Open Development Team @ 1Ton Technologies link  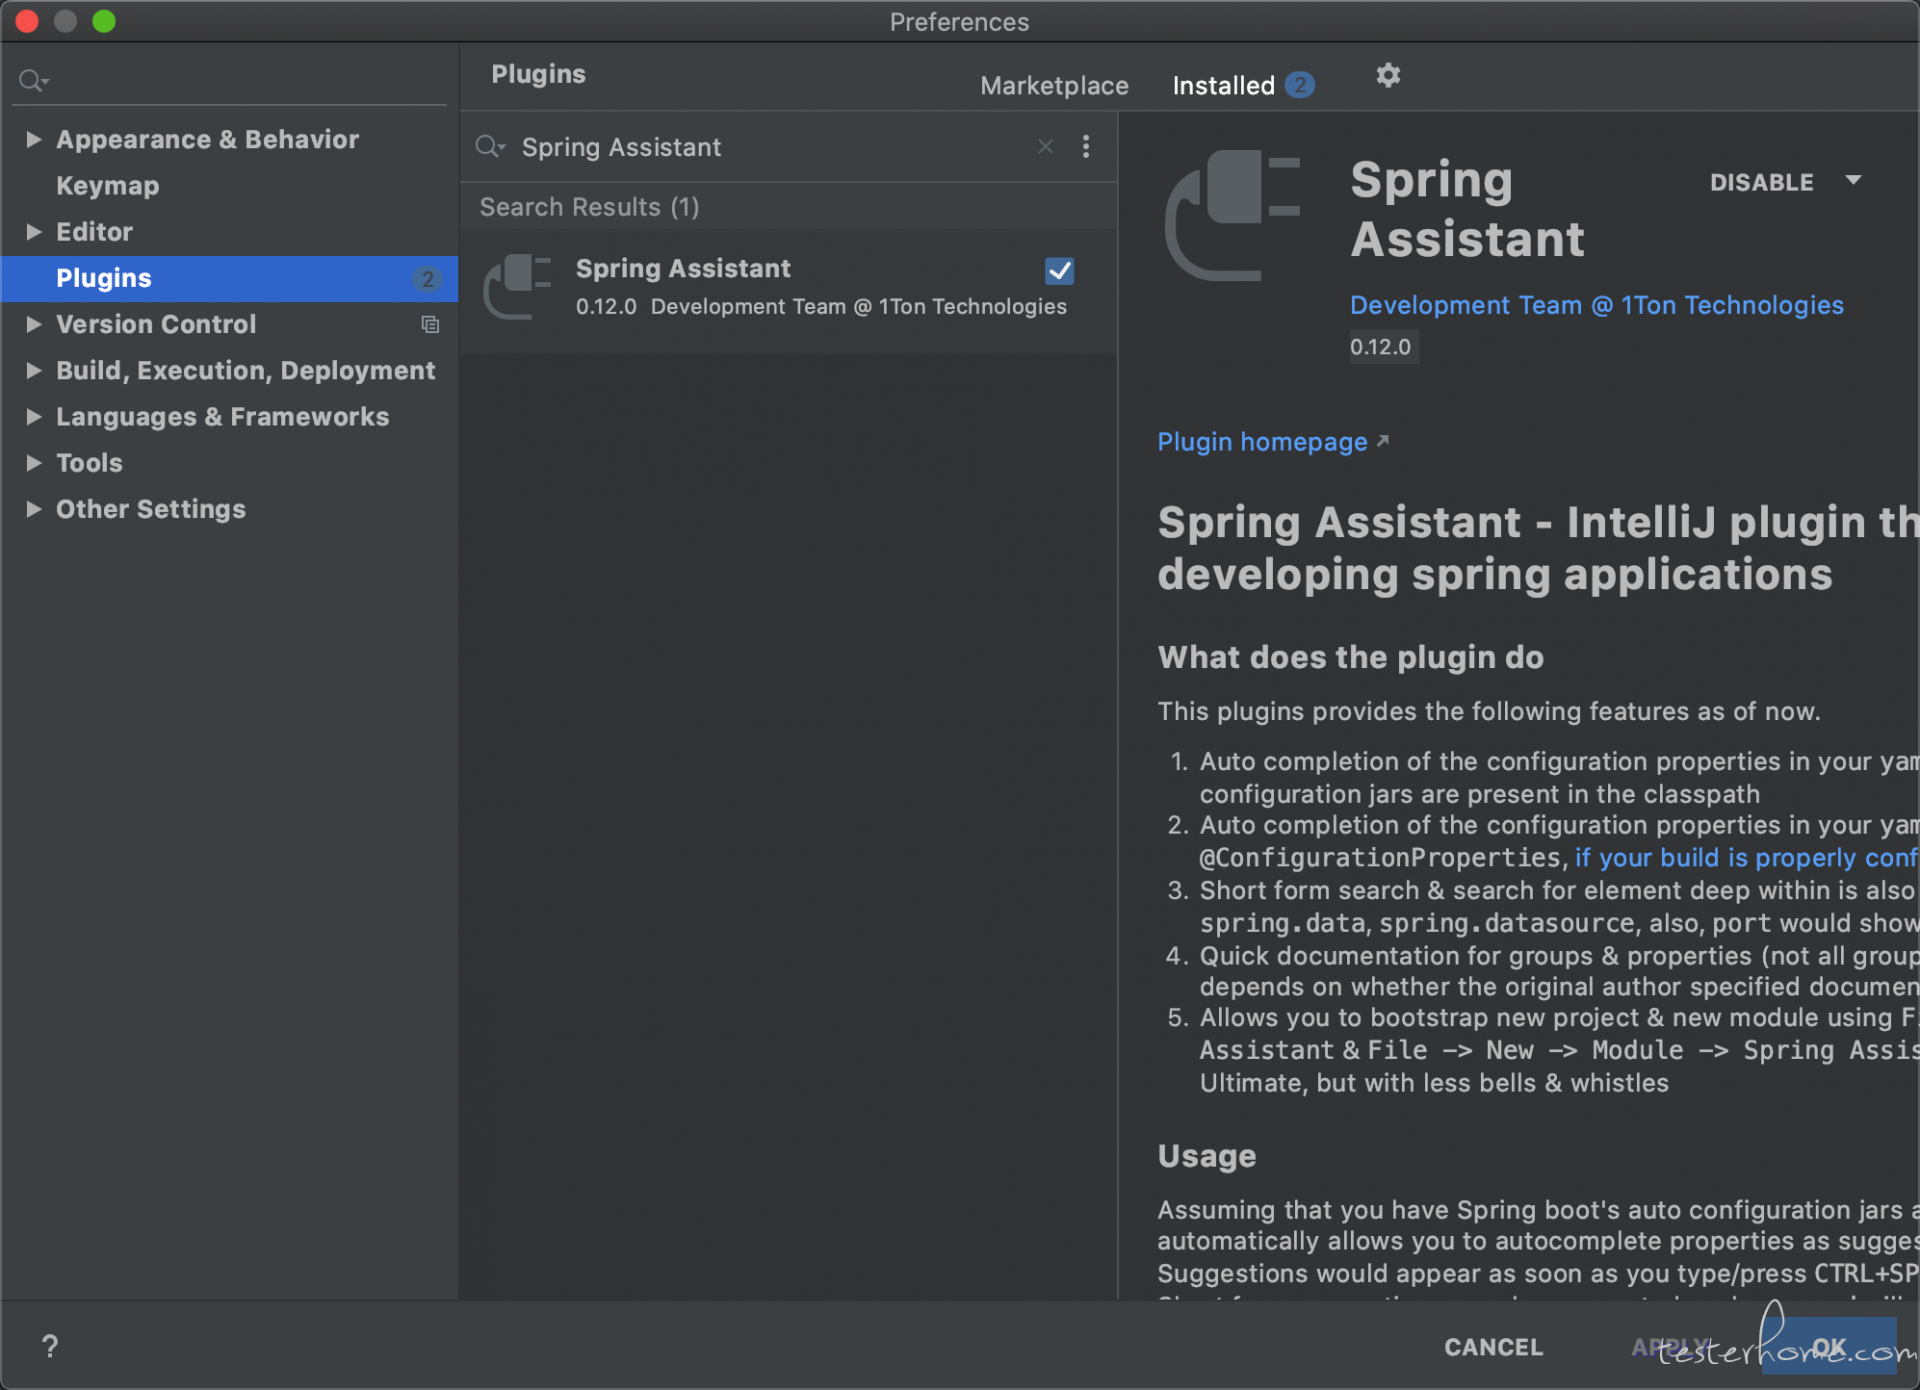(x=1596, y=305)
